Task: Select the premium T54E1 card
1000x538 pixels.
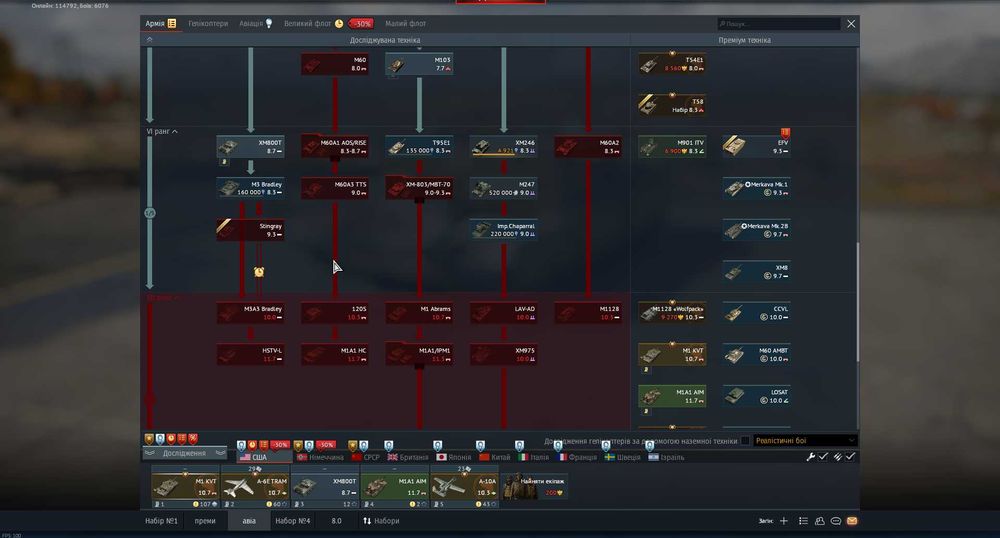Action: 672,64
